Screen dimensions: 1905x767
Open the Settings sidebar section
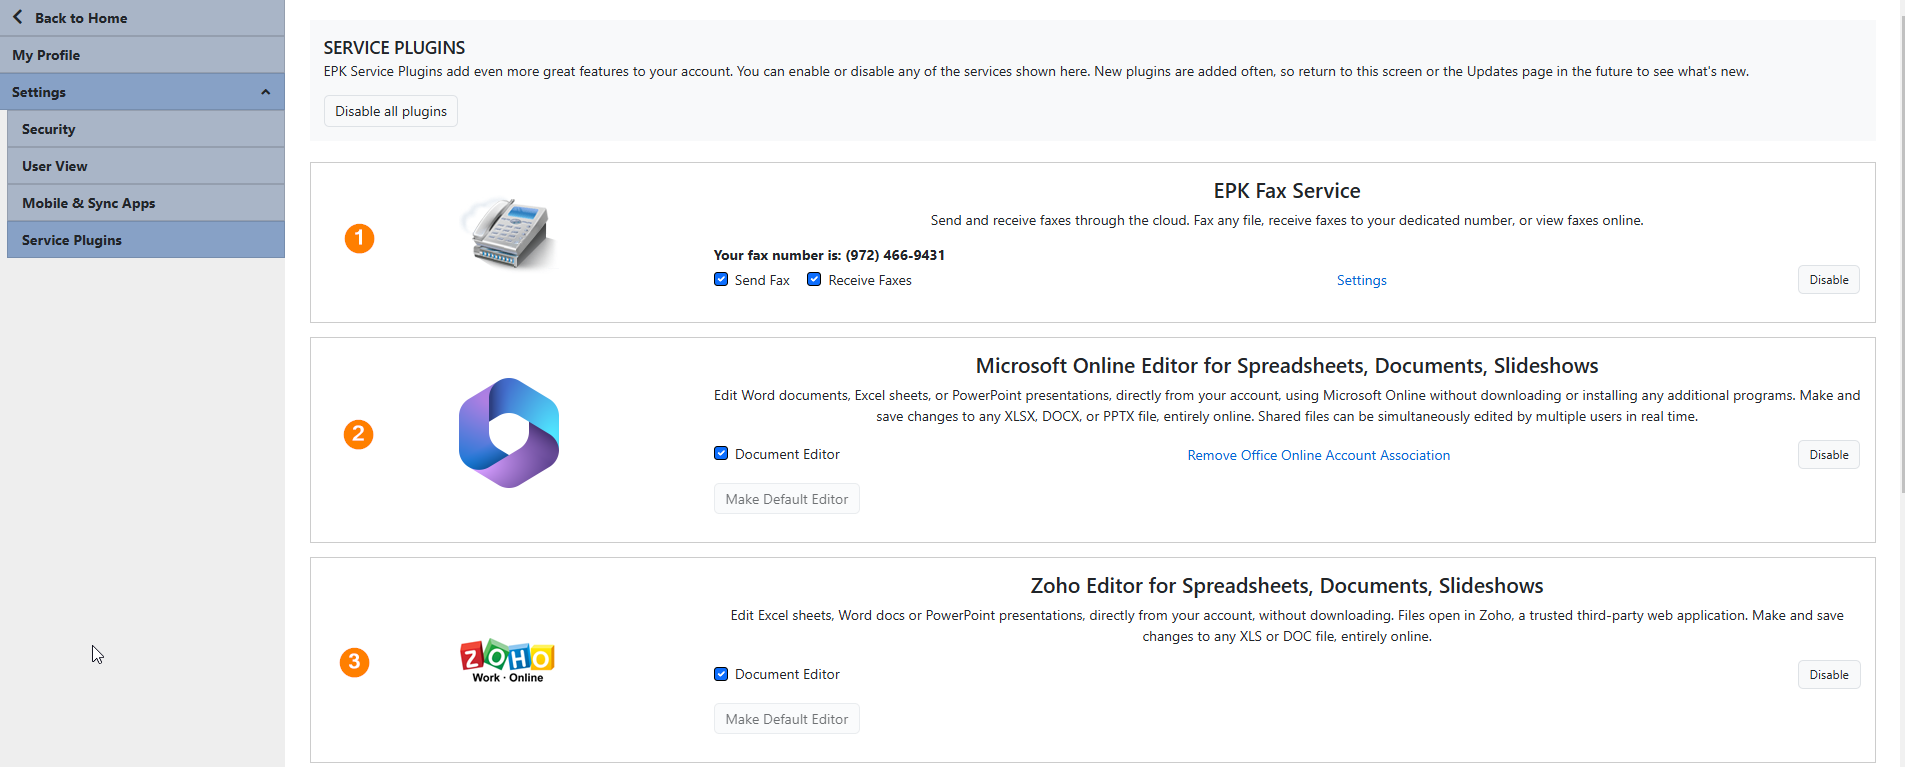click(x=142, y=92)
